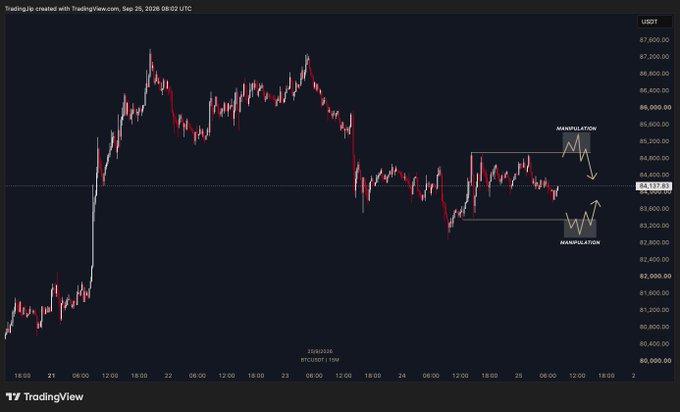The width and height of the screenshot is (680, 412).
Task: Click the bold 82,000.00 price label
Action: [x=655, y=276]
